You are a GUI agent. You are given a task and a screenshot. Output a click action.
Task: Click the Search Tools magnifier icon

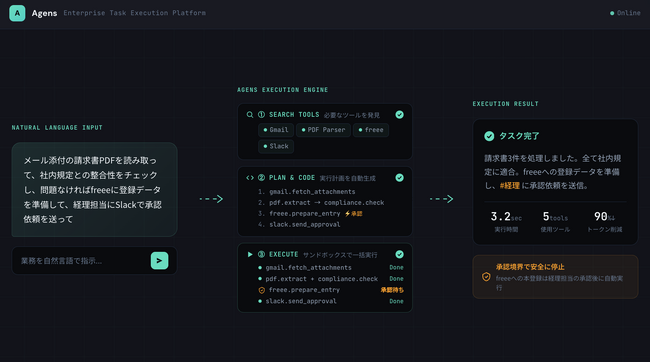[x=250, y=115]
